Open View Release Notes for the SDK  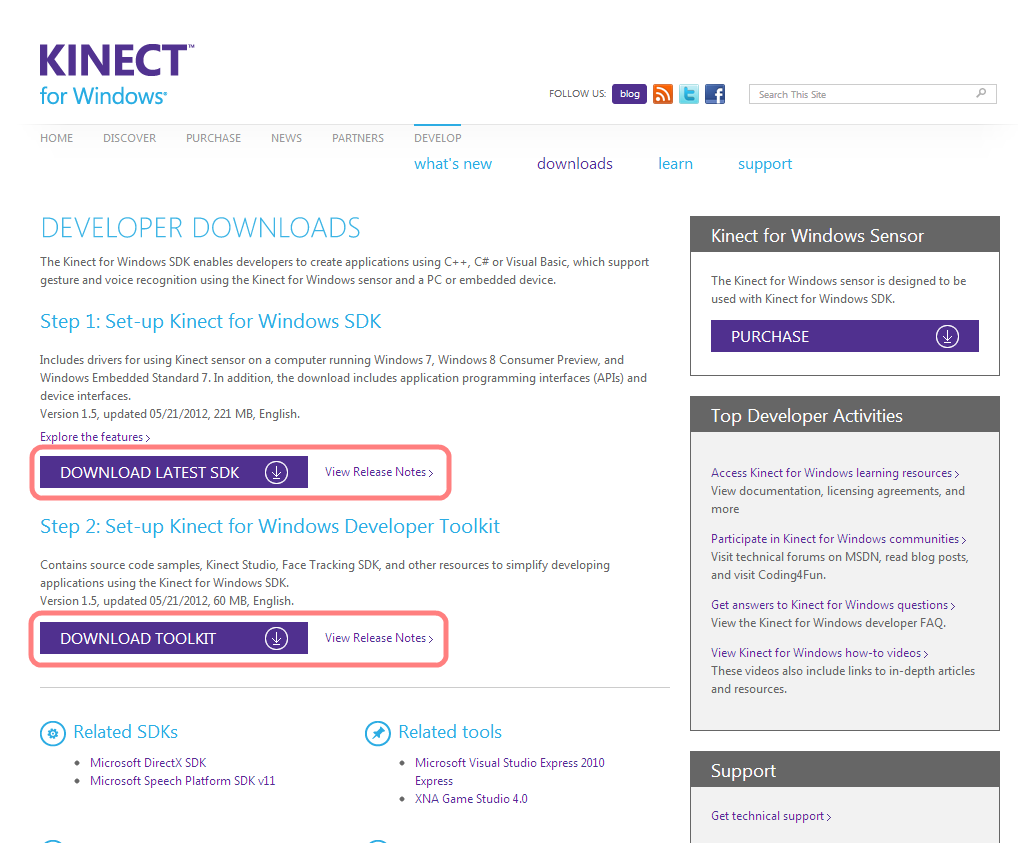pyautogui.click(x=376, y=471)
